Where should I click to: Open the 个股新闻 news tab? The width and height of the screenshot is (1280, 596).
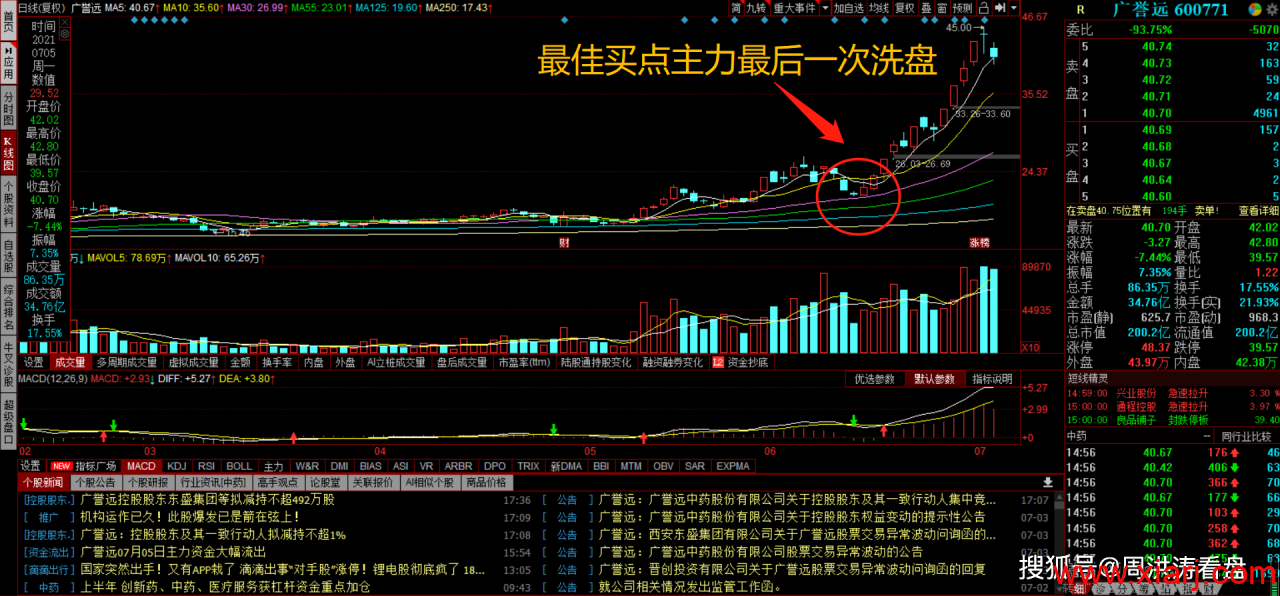(x=43, y=482)
